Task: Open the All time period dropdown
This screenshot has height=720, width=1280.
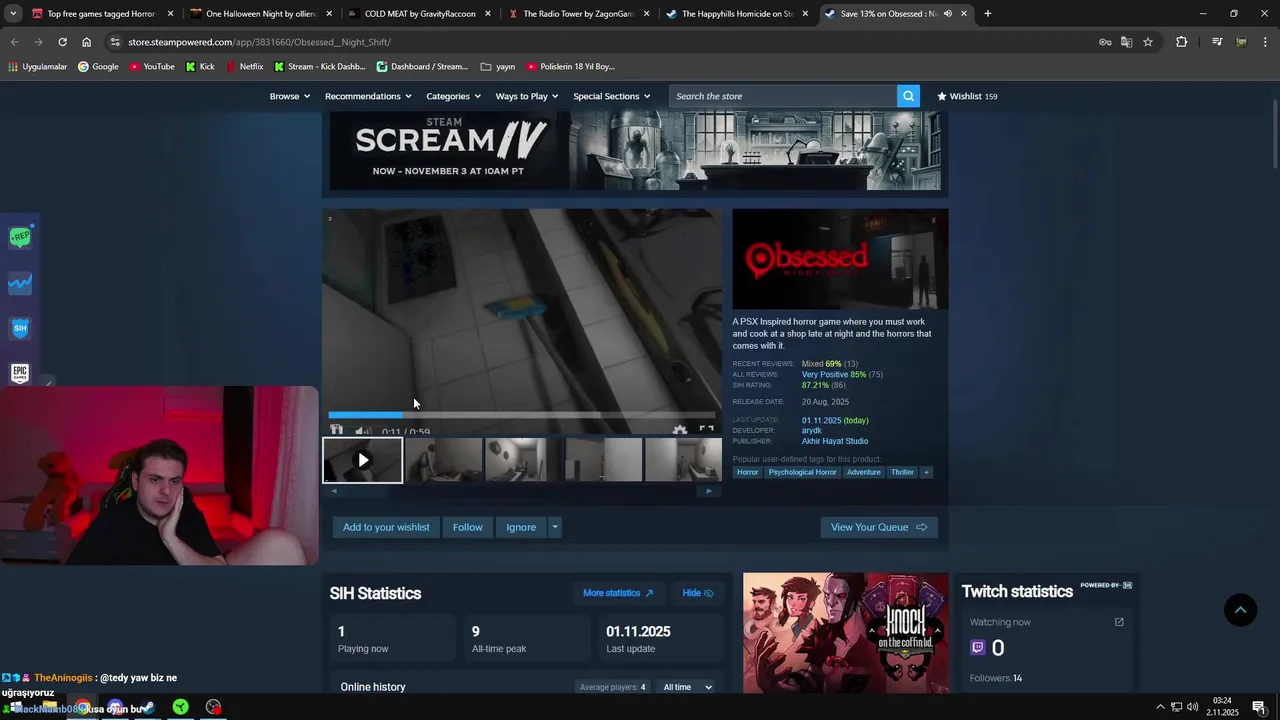Action: 687,687
